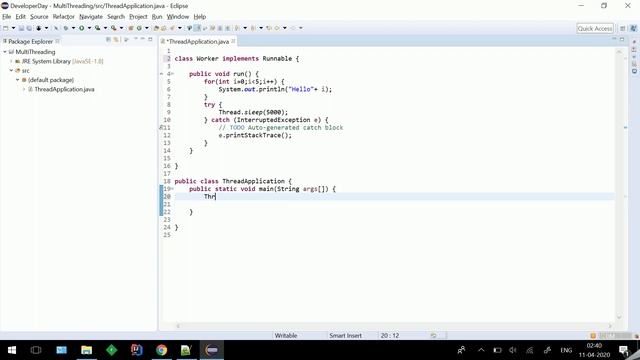
Task: Select the (default package) item
Action: click(x=51, y=80)
